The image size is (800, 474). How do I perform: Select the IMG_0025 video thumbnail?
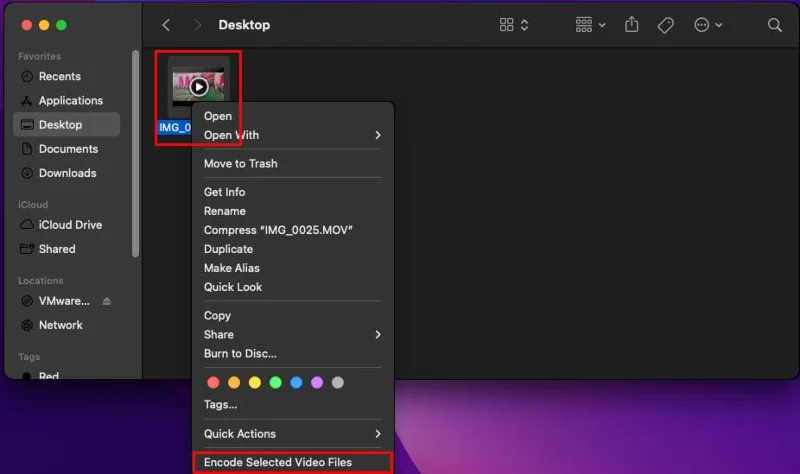(x=198, y=86)
